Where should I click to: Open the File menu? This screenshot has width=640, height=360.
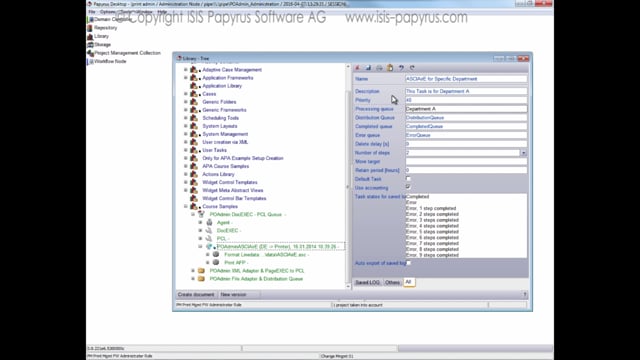92,12
